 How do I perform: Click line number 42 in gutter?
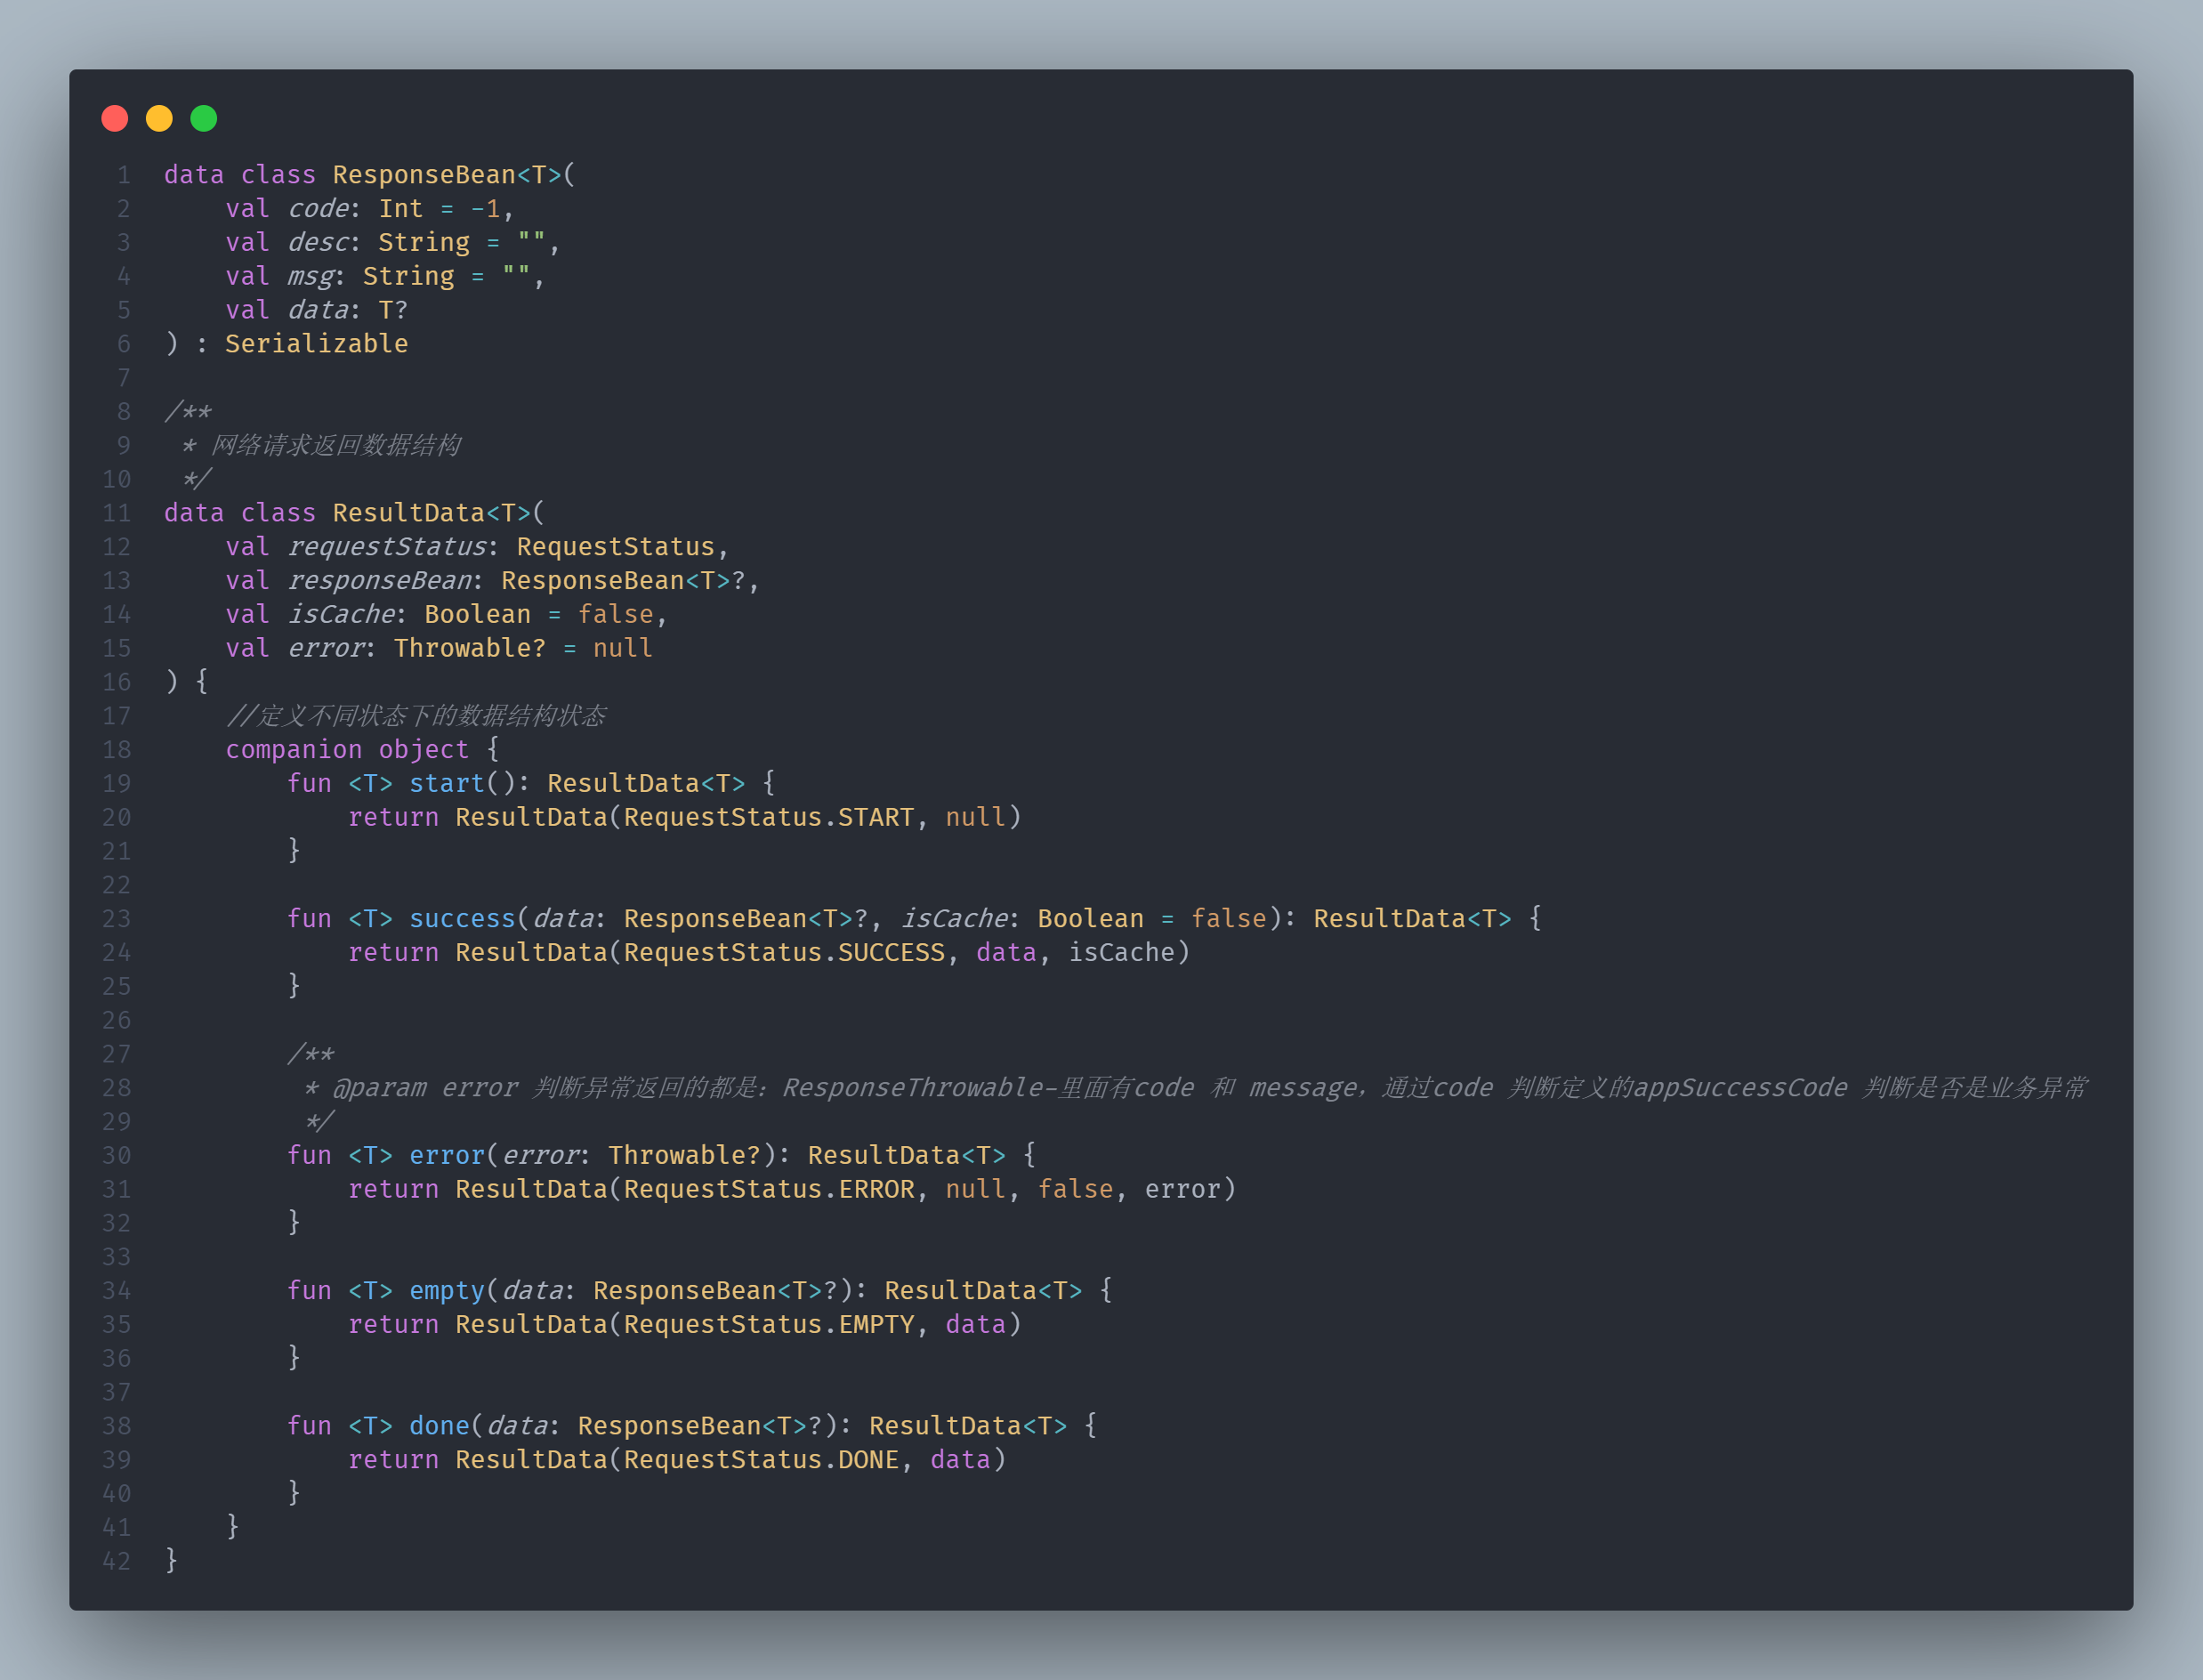click(117, 1561)
